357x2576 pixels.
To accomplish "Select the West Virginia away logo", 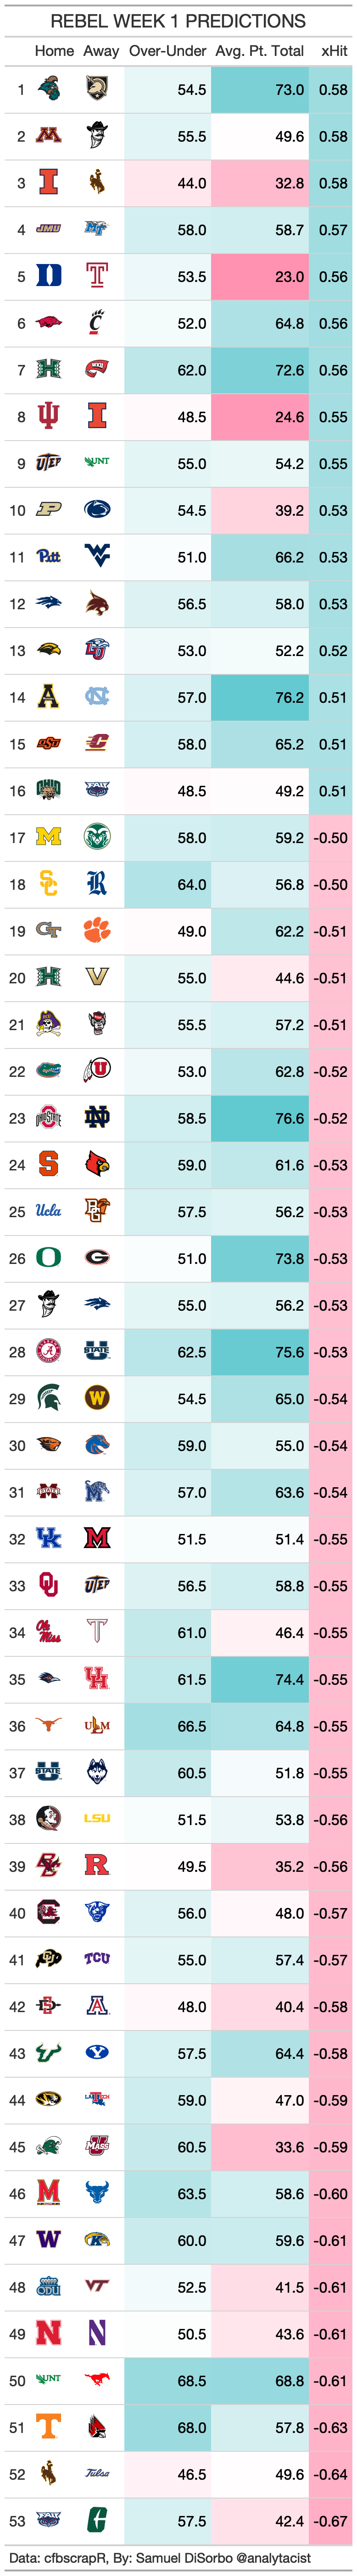I will 97,556.
